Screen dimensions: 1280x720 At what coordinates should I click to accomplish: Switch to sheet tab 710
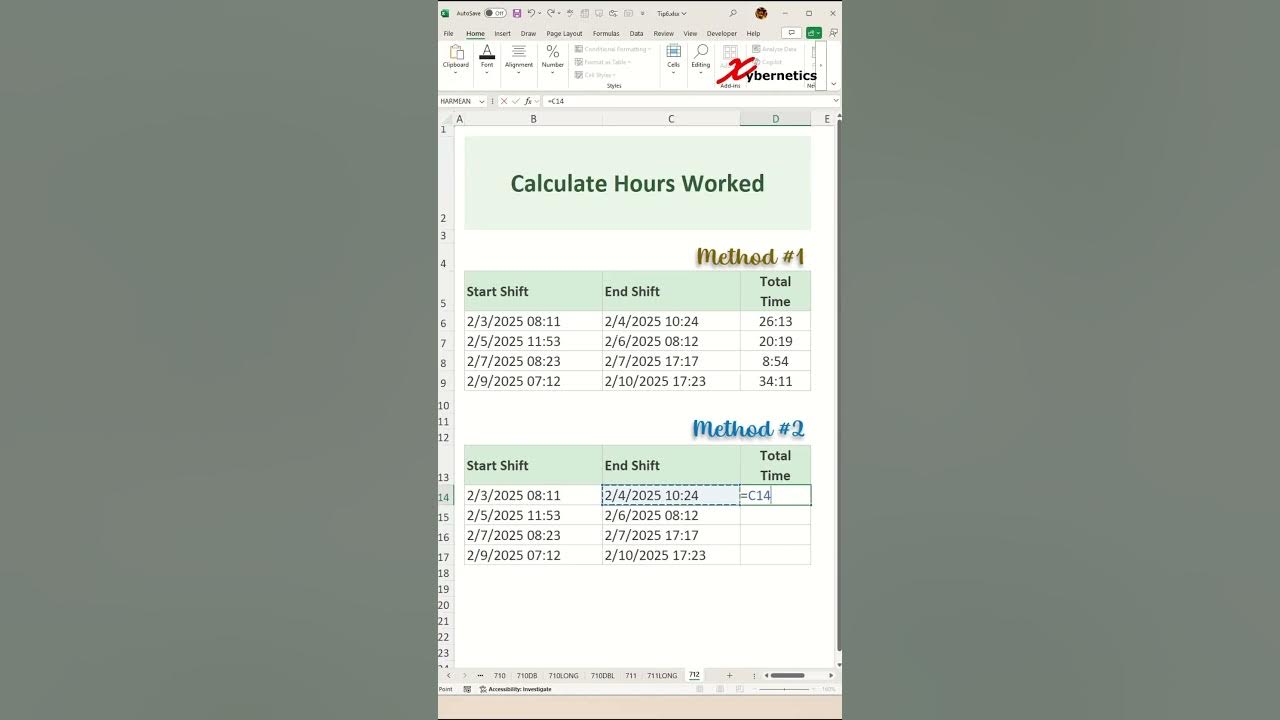coord(499,675)
